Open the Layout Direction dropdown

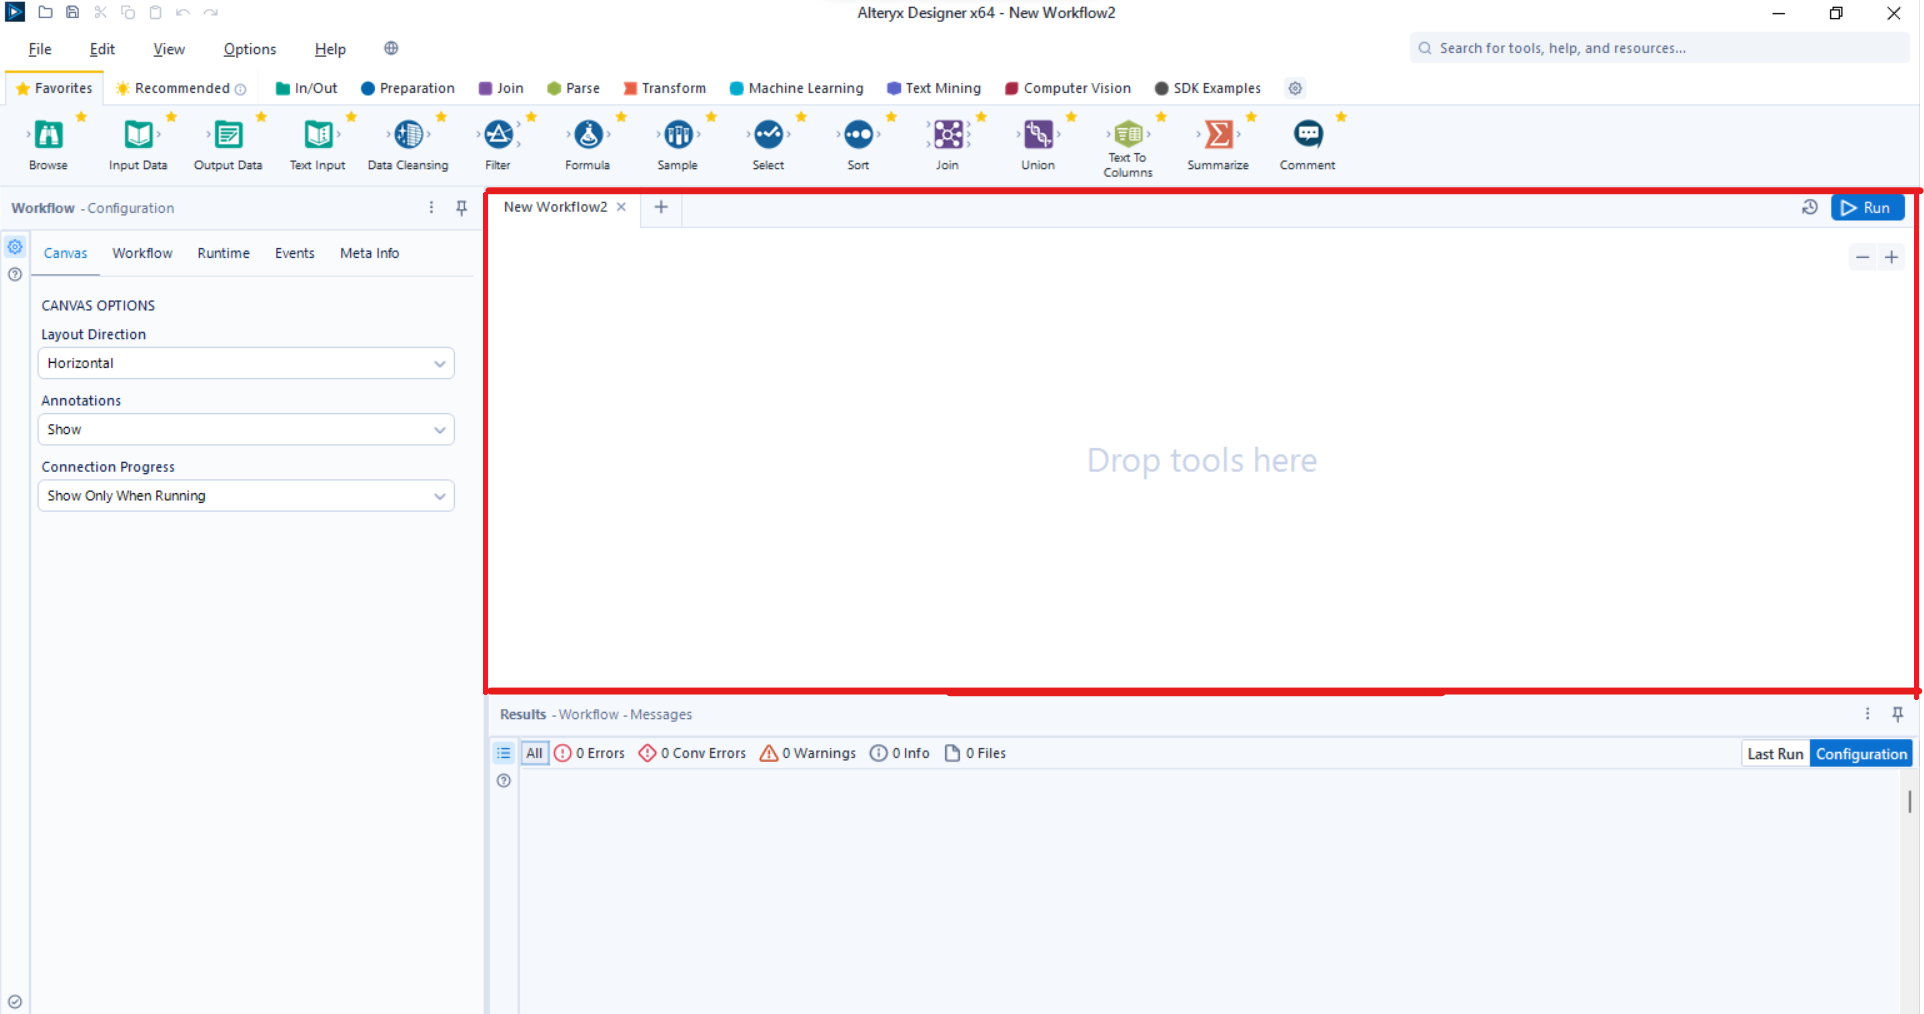pyautogui.click(x=246, y=363)
